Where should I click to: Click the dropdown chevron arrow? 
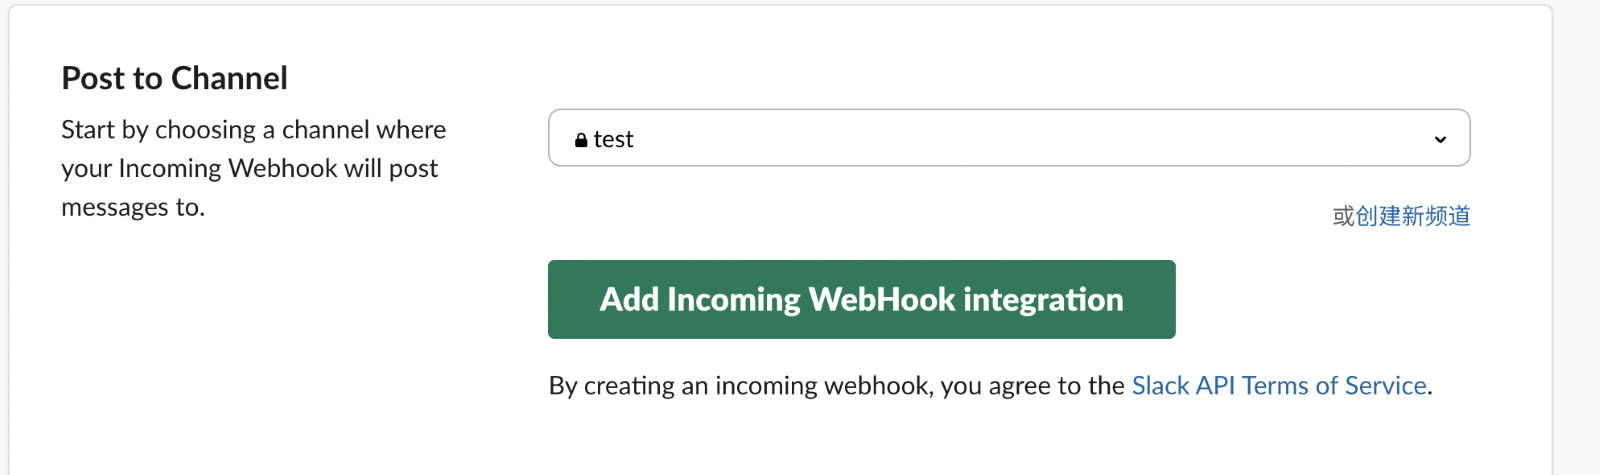(x=1440, y=139)
